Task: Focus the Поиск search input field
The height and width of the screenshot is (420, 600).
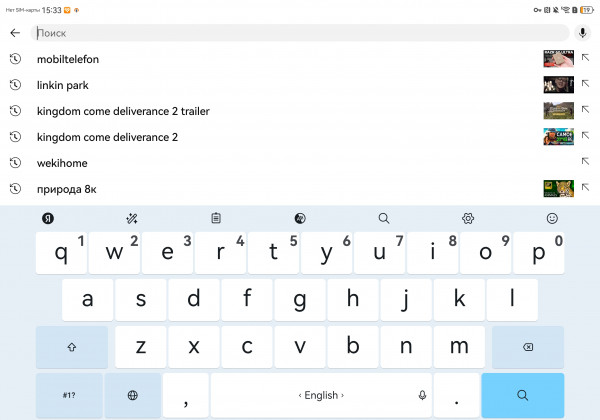Action: pyautogui.click(x=300, y=33)
